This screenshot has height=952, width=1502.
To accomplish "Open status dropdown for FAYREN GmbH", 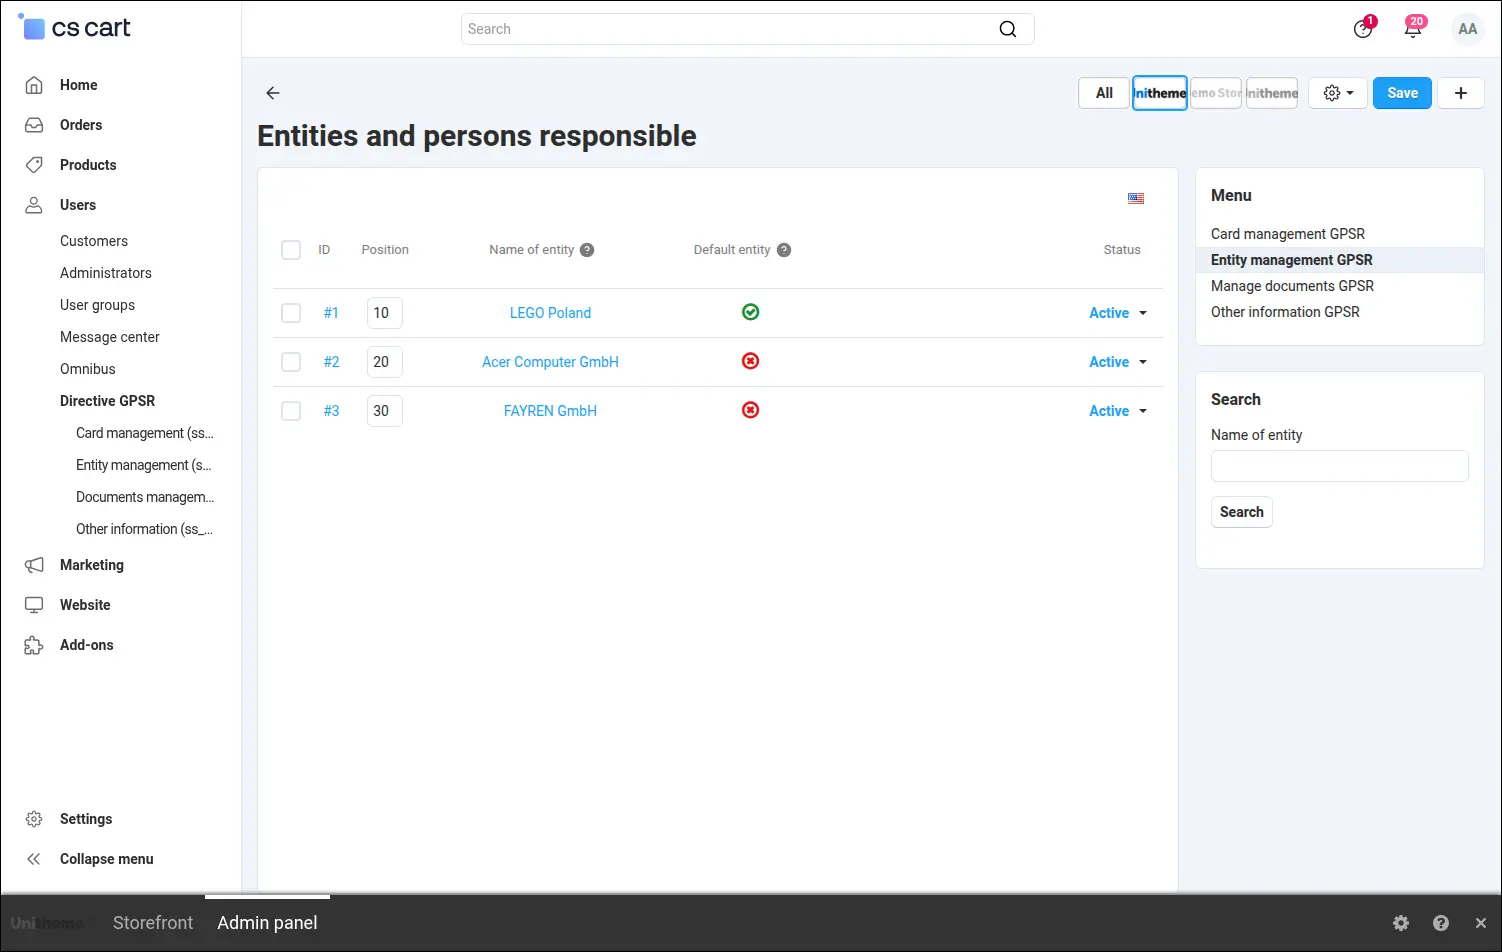I will coord(1118,411).
